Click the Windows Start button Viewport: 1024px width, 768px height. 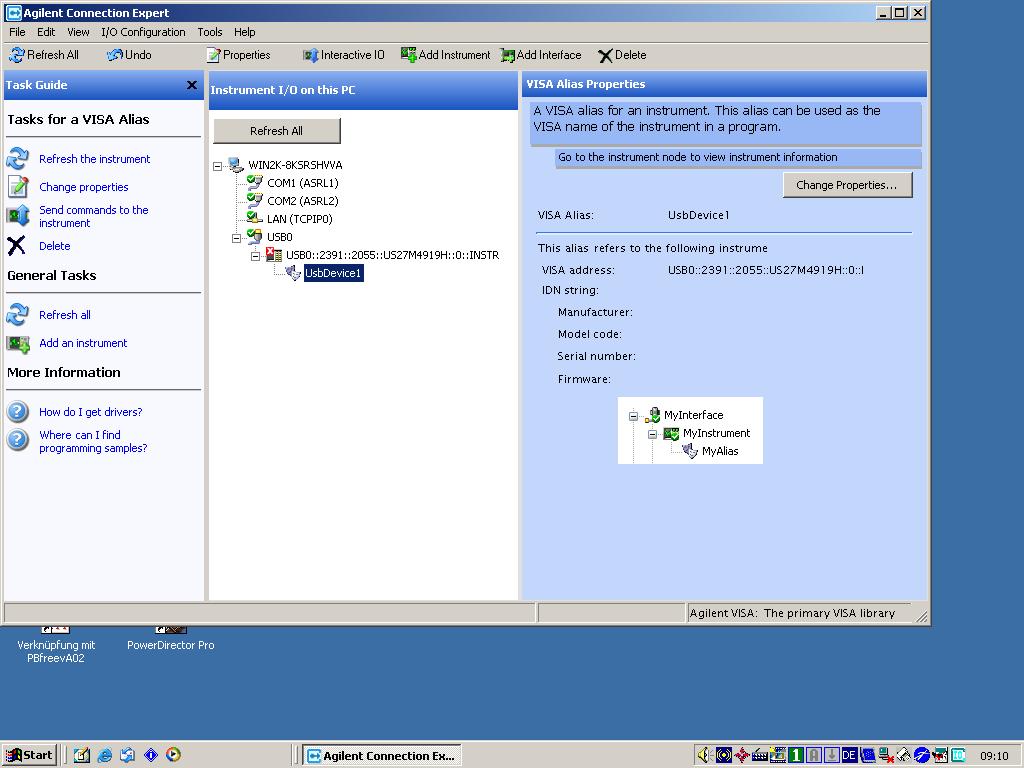pos(29,755)
